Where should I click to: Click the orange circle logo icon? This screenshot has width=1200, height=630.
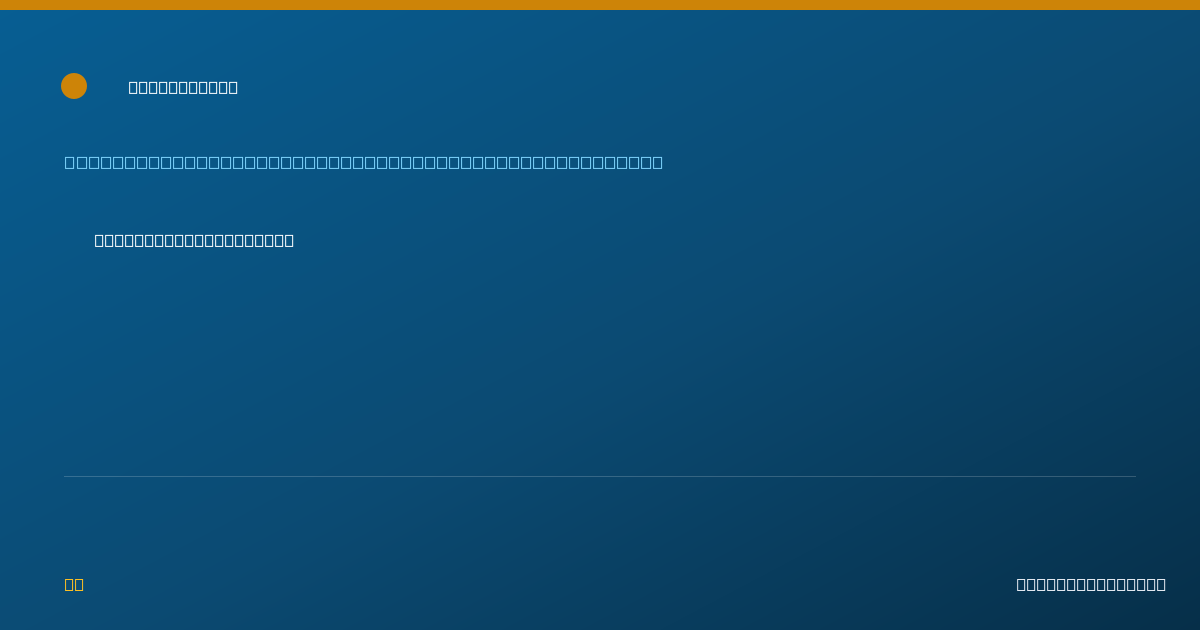click(74, 86)
